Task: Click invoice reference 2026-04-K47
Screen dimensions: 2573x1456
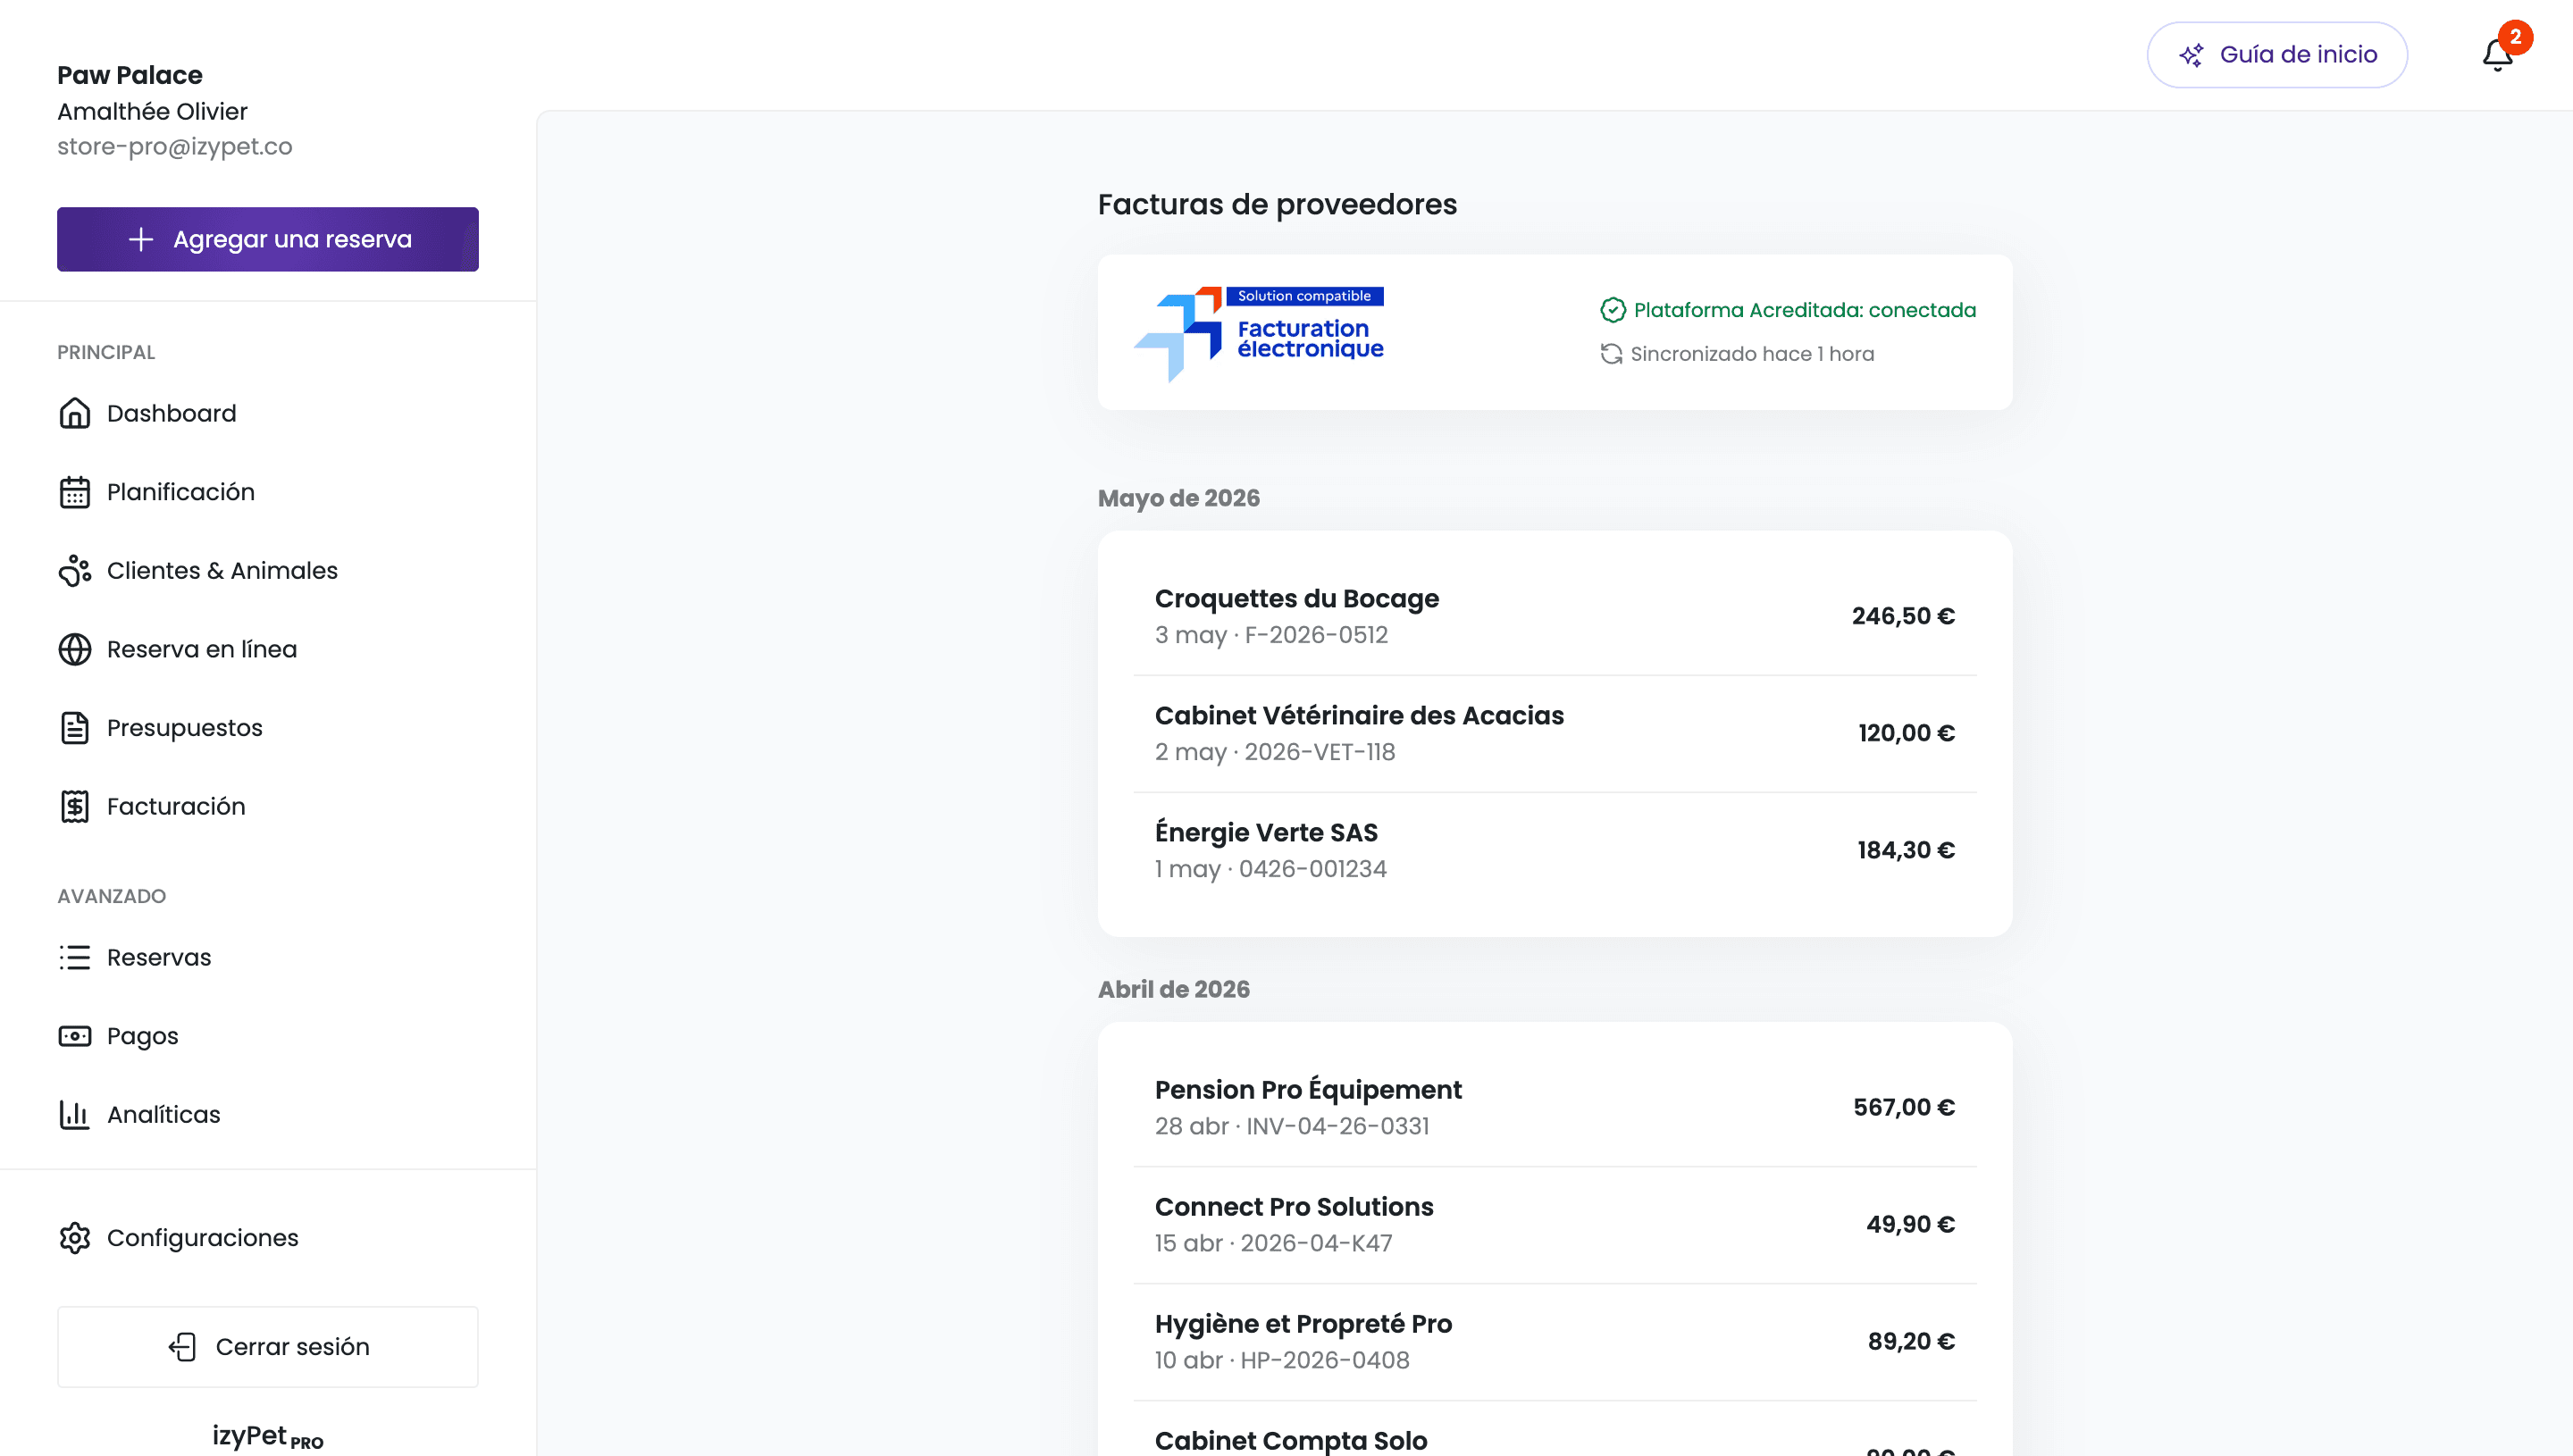Action: click(1316, 1243)
